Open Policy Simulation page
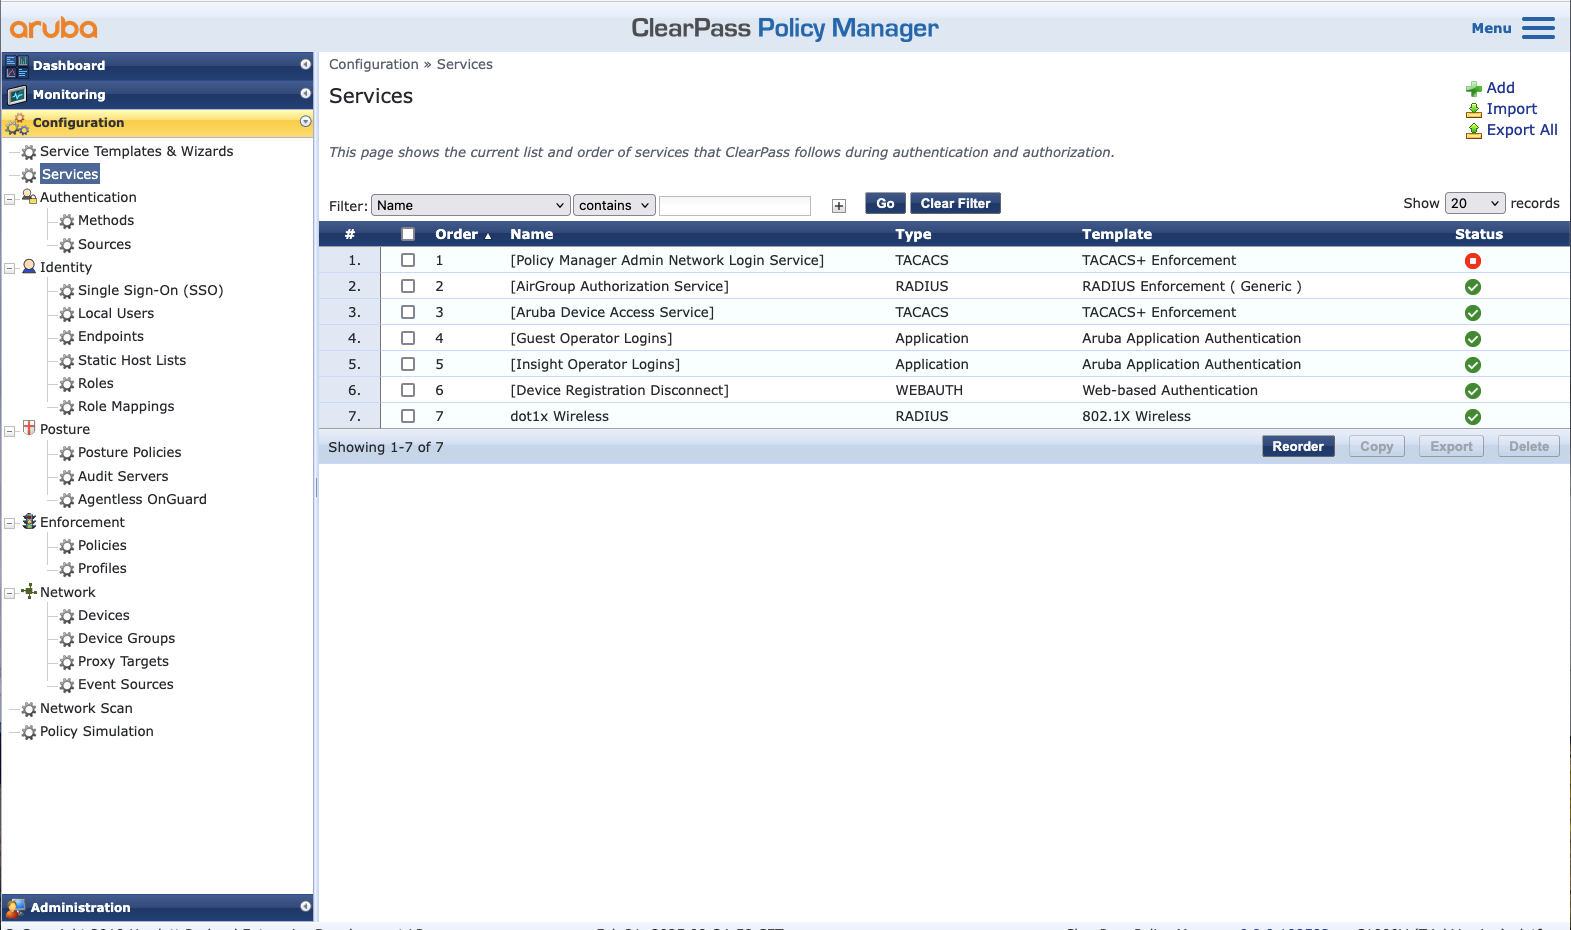The image size is (1571, 930). [x=97, y=731]
